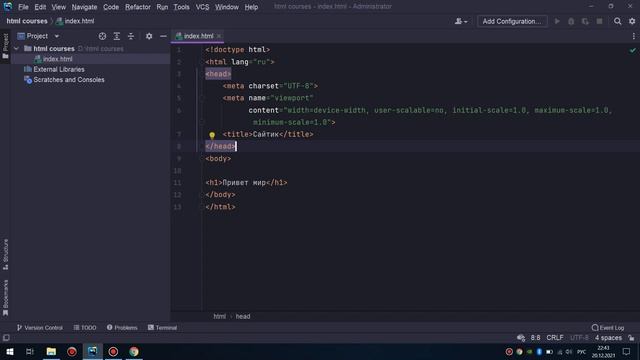Open Version Control tool window

[x=40, y=328]
